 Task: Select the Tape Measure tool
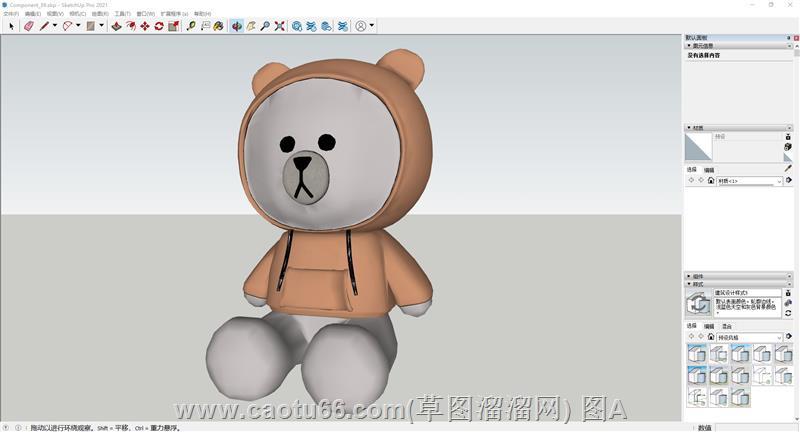coord(191,26)
